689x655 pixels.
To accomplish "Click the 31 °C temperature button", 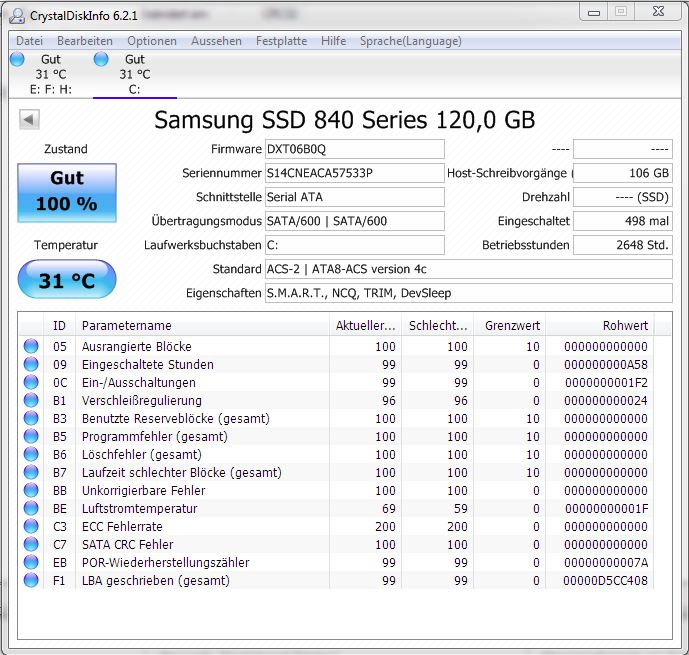I will [x=67, y=279].
